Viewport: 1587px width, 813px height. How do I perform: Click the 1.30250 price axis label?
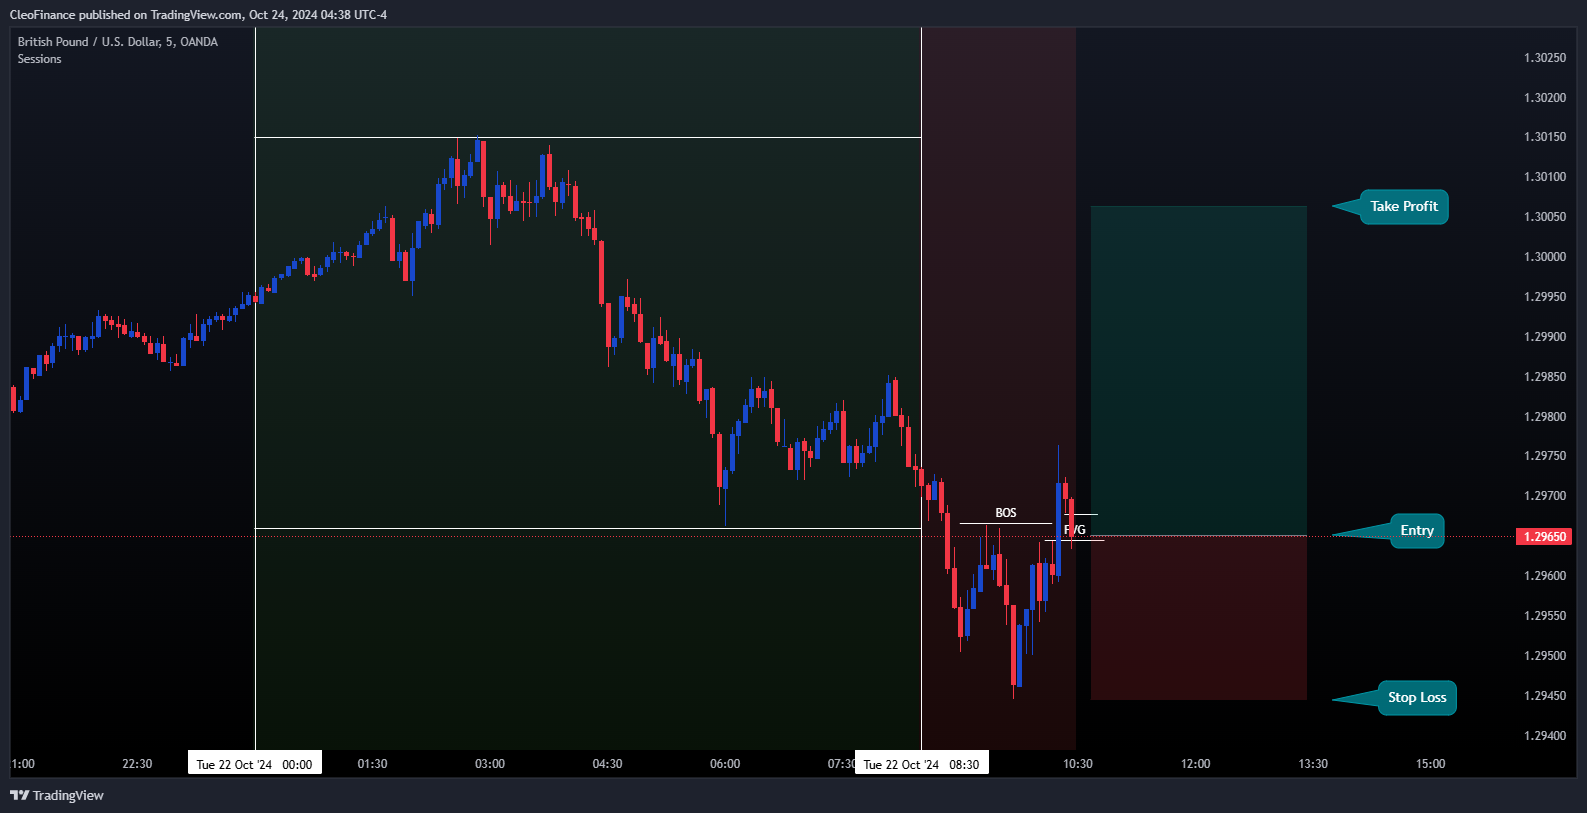pos(1545,58)
